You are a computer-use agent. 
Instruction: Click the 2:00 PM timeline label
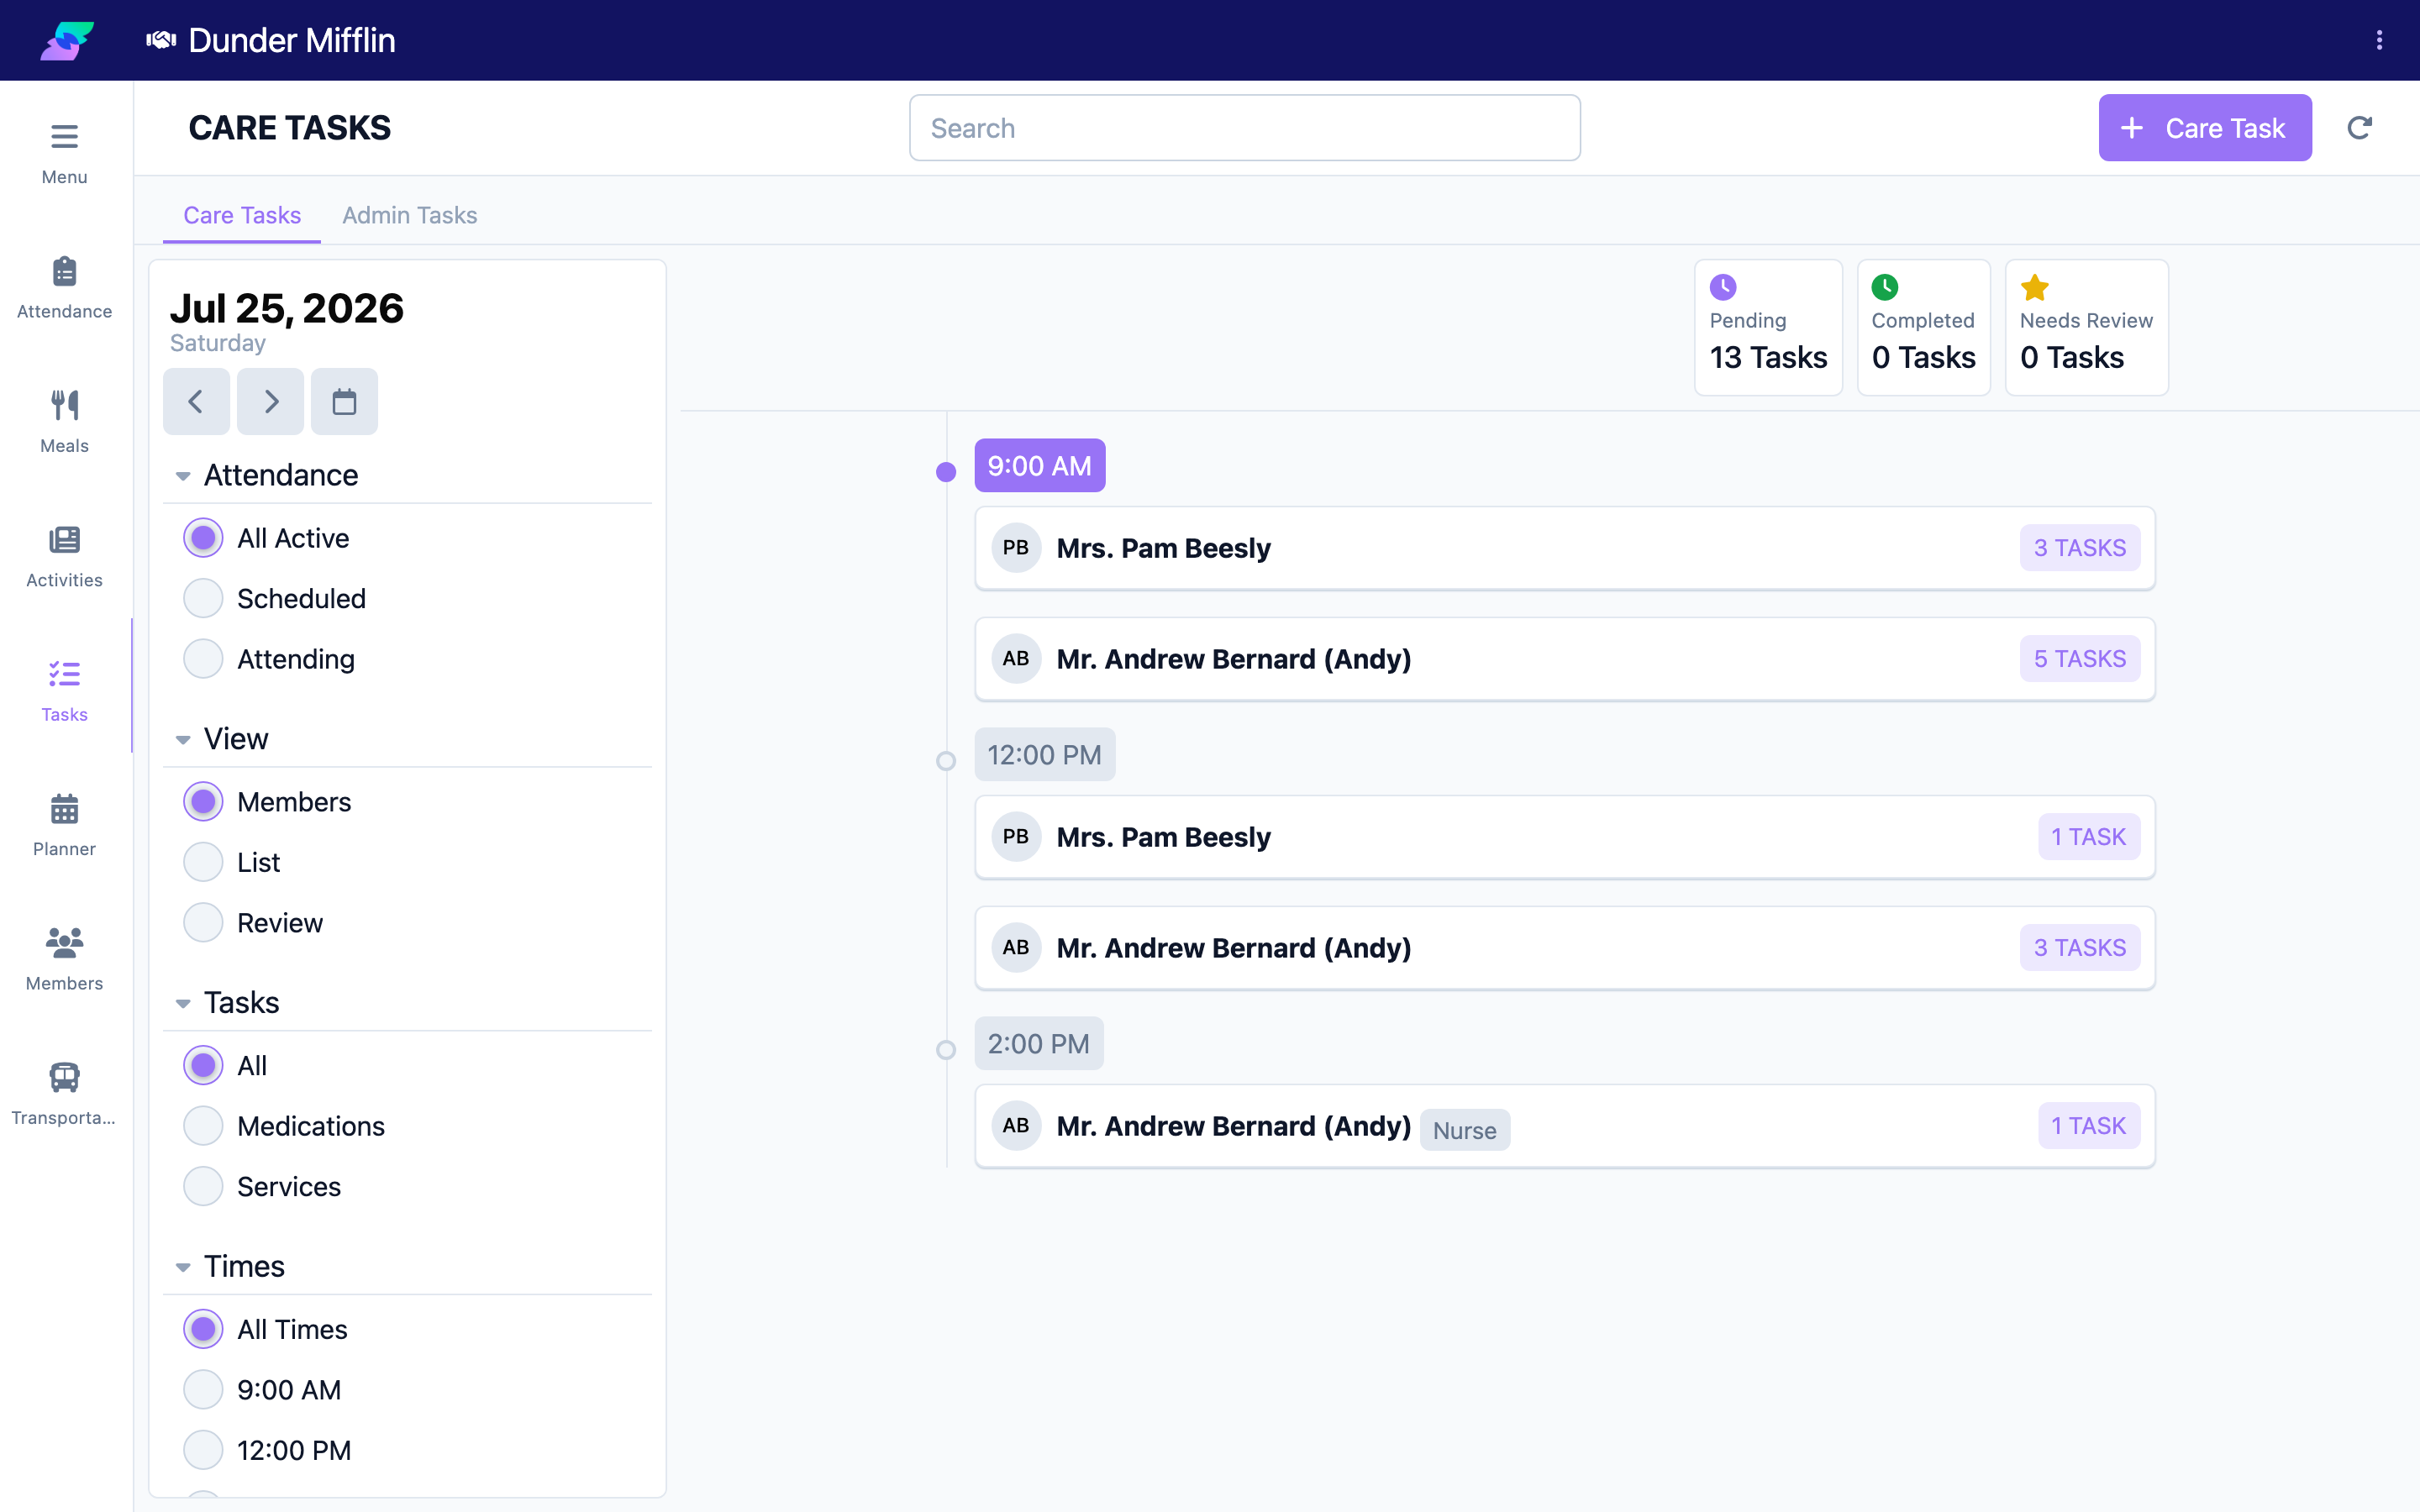[1039, 1044]
